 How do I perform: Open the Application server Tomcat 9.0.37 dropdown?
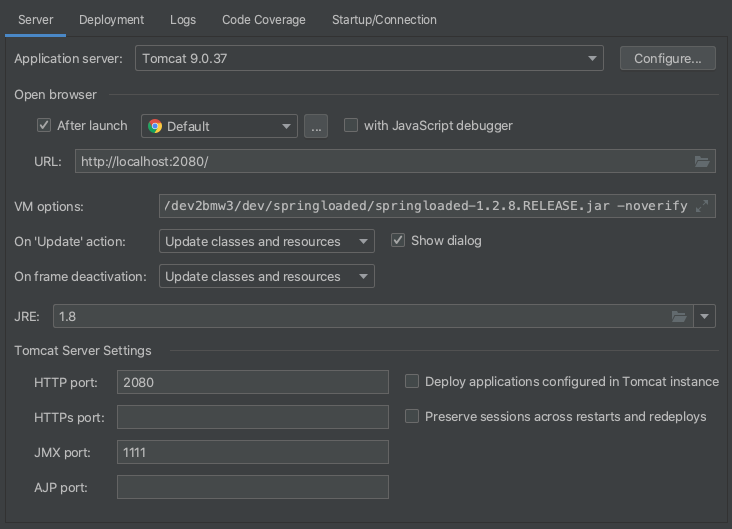pos(369,58)
